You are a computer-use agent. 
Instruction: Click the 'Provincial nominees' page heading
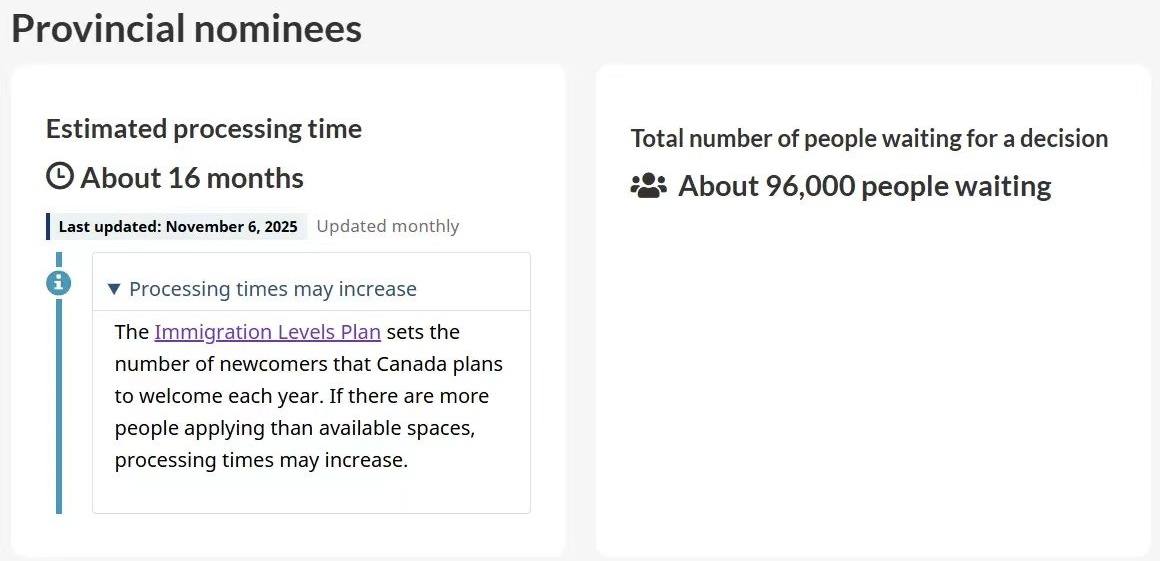click(x=186, y=28)
